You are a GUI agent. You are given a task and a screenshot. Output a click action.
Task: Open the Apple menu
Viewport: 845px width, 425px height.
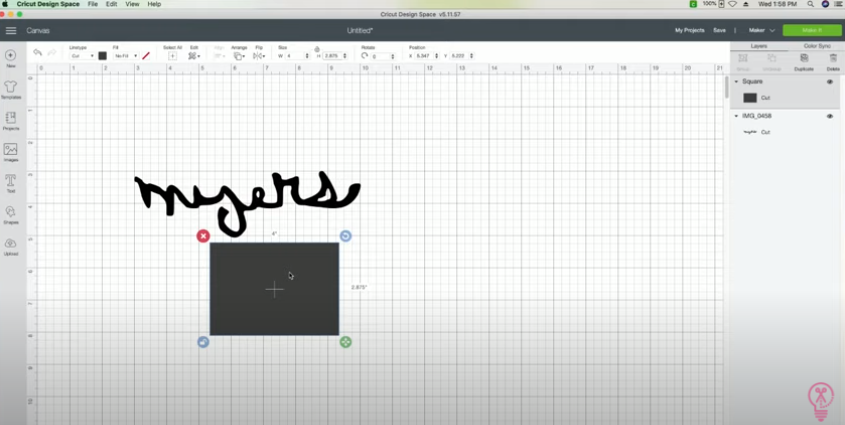click(5, 4)
